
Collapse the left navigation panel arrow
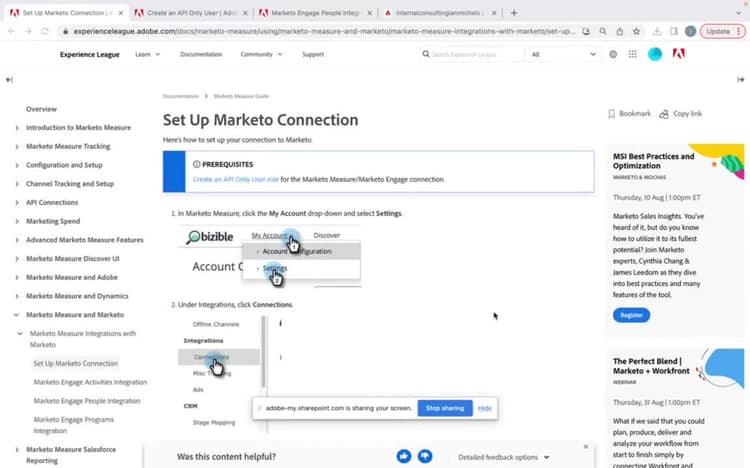click(9, 79)
